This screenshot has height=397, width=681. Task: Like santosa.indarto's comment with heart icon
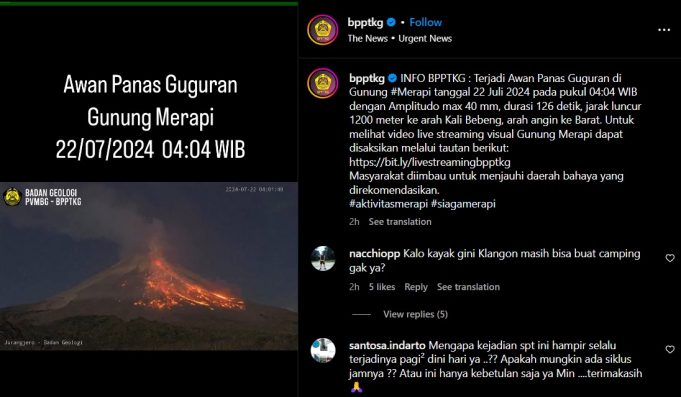pos(670,349)
